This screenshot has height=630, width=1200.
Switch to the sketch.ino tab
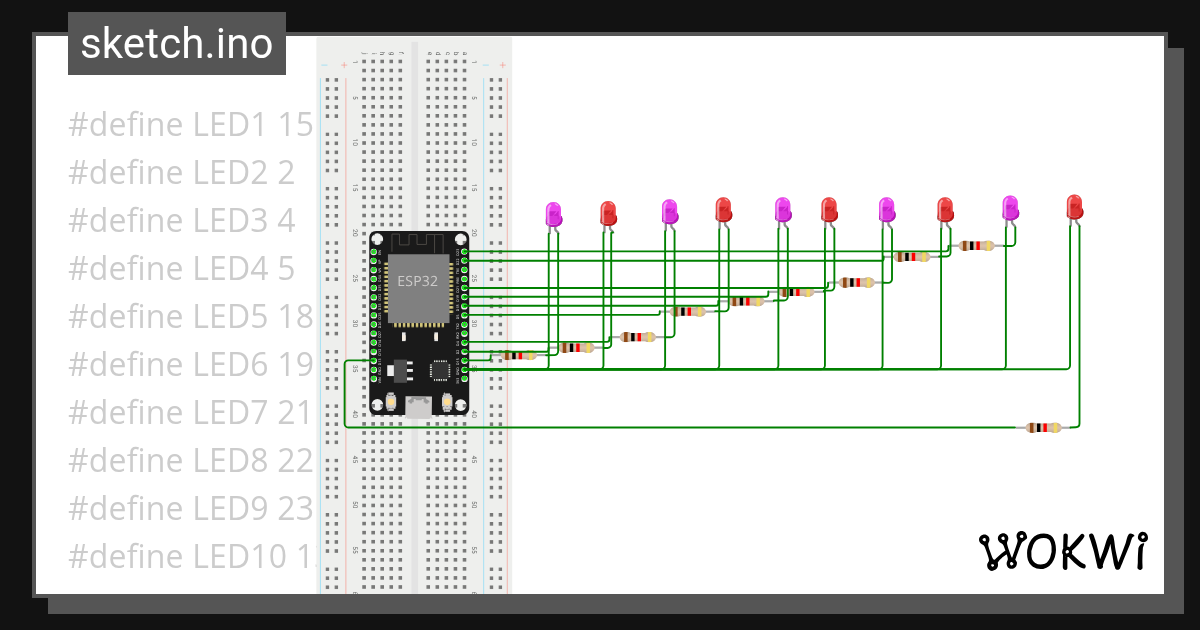pos(176,43)
